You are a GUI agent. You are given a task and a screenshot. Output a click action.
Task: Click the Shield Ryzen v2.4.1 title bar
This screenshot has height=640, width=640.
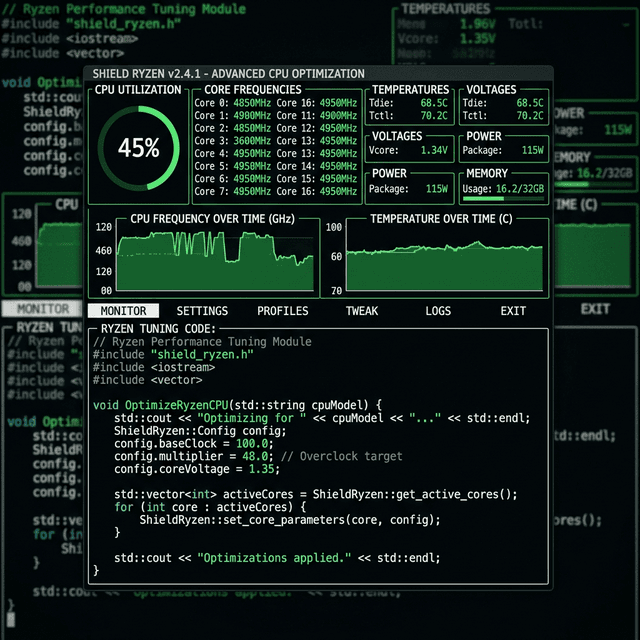318,74
